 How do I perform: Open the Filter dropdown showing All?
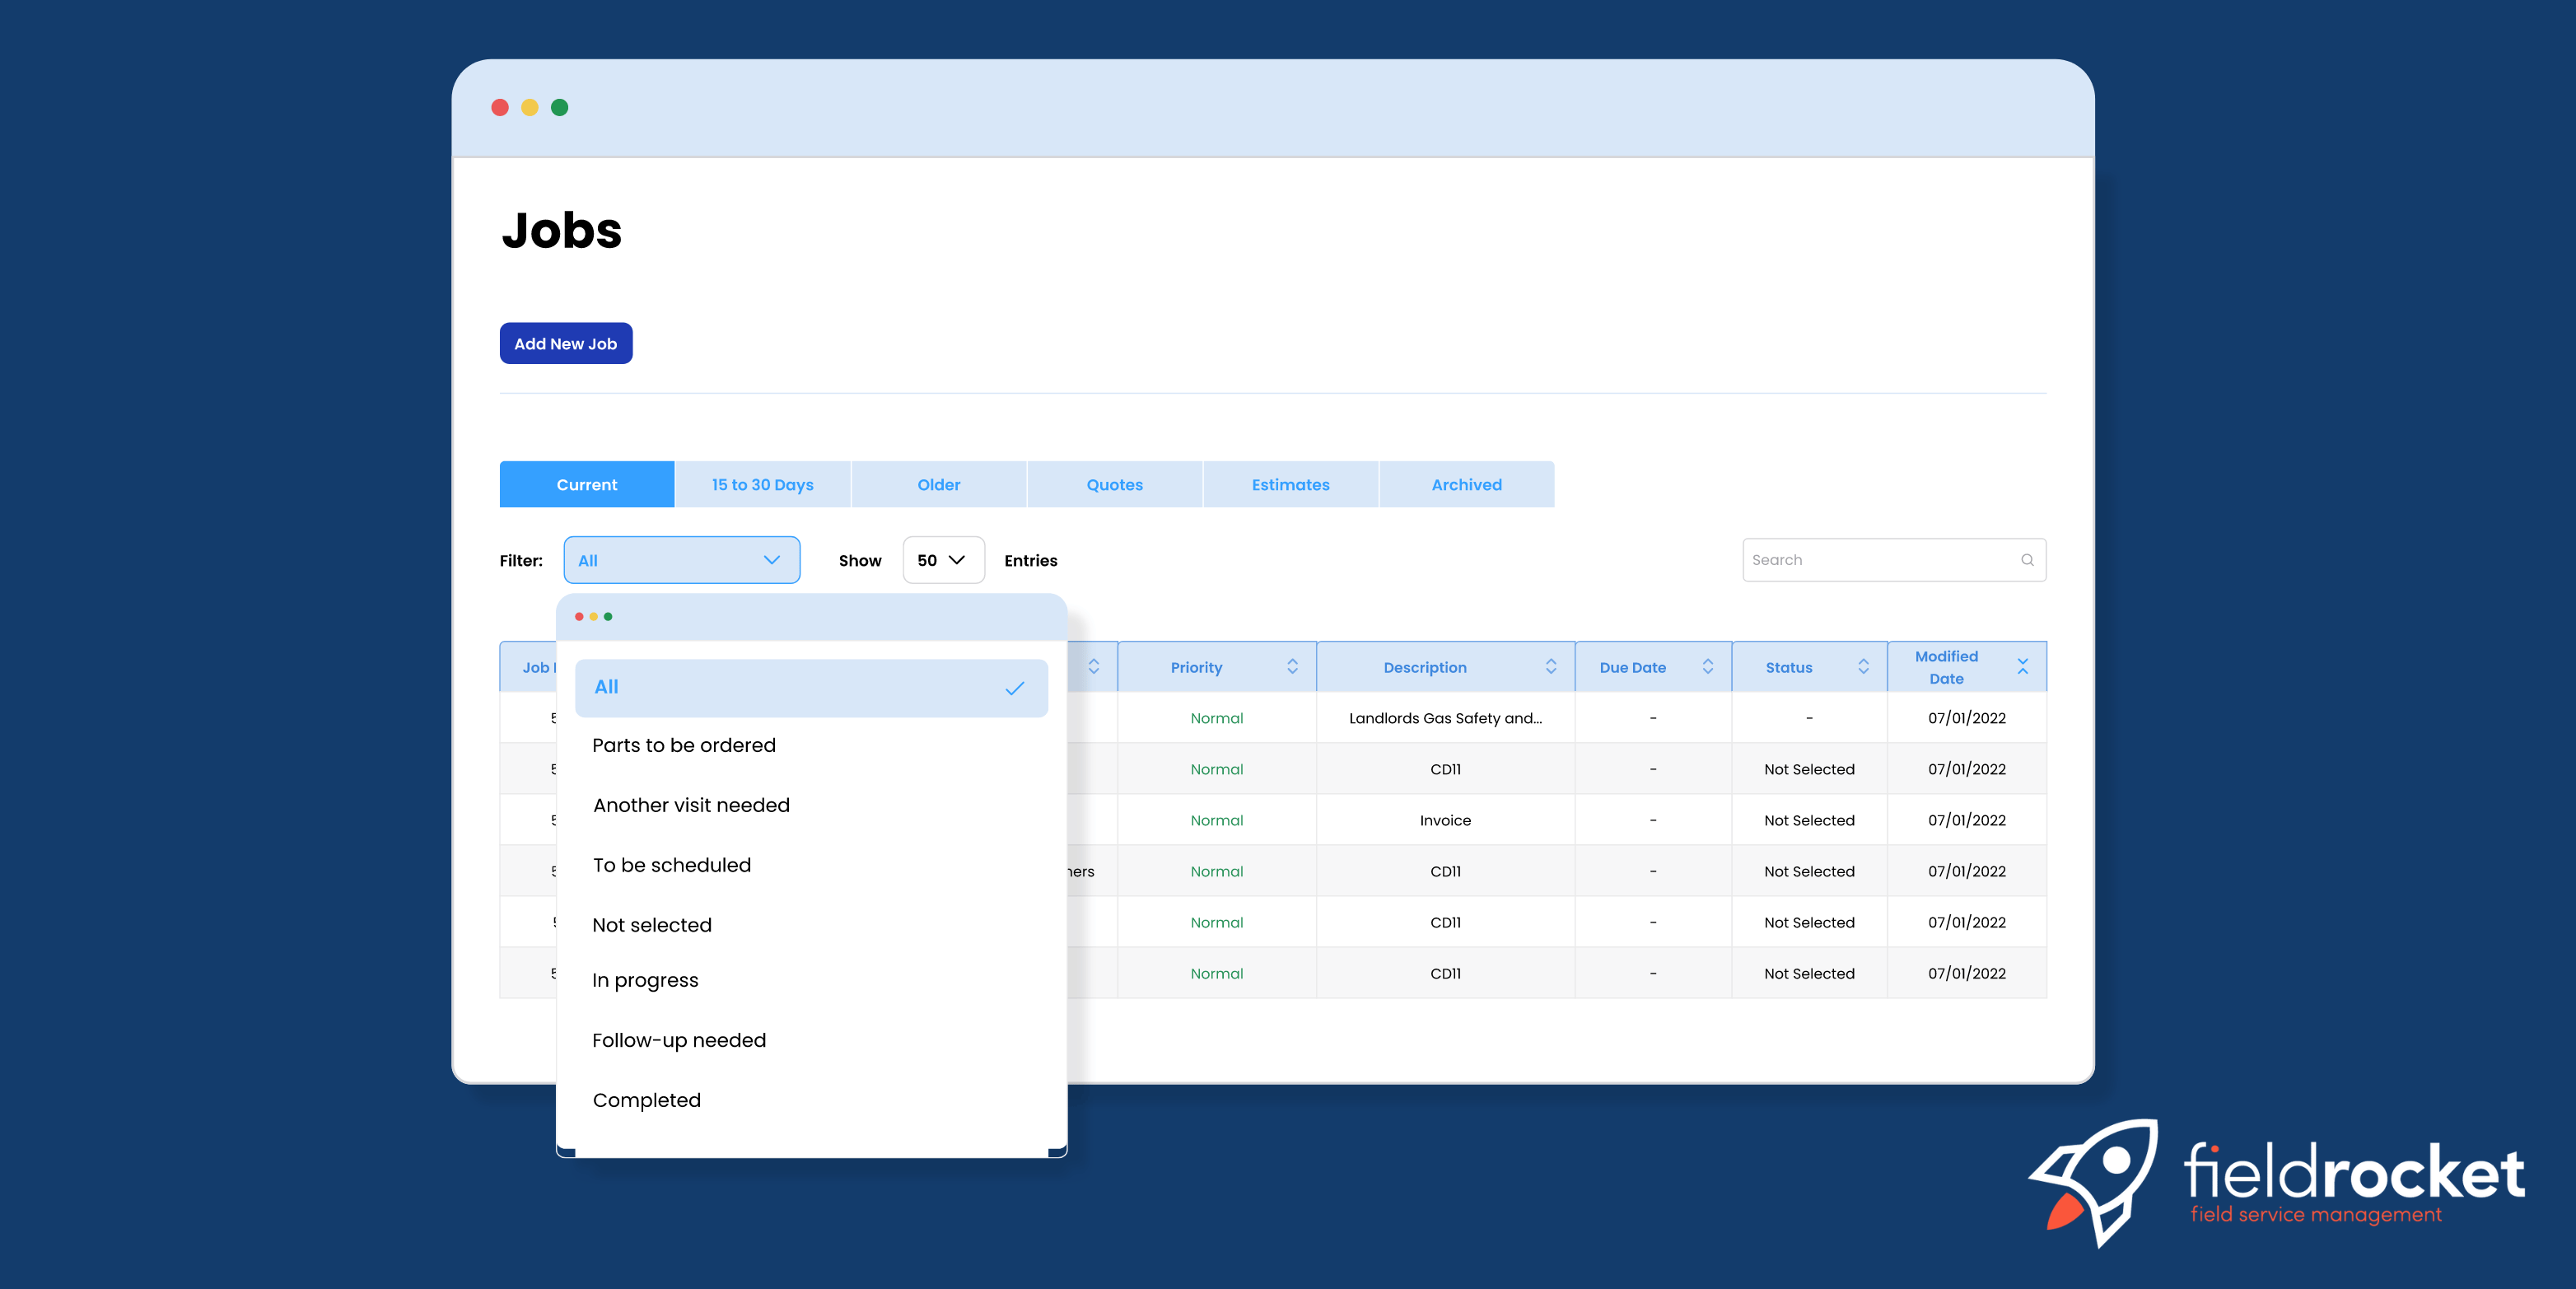click(681, 560)
